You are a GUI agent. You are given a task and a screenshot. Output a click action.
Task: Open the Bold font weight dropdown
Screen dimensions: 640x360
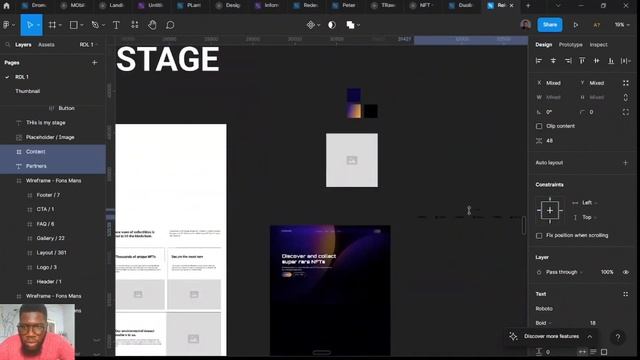(544, 323)
